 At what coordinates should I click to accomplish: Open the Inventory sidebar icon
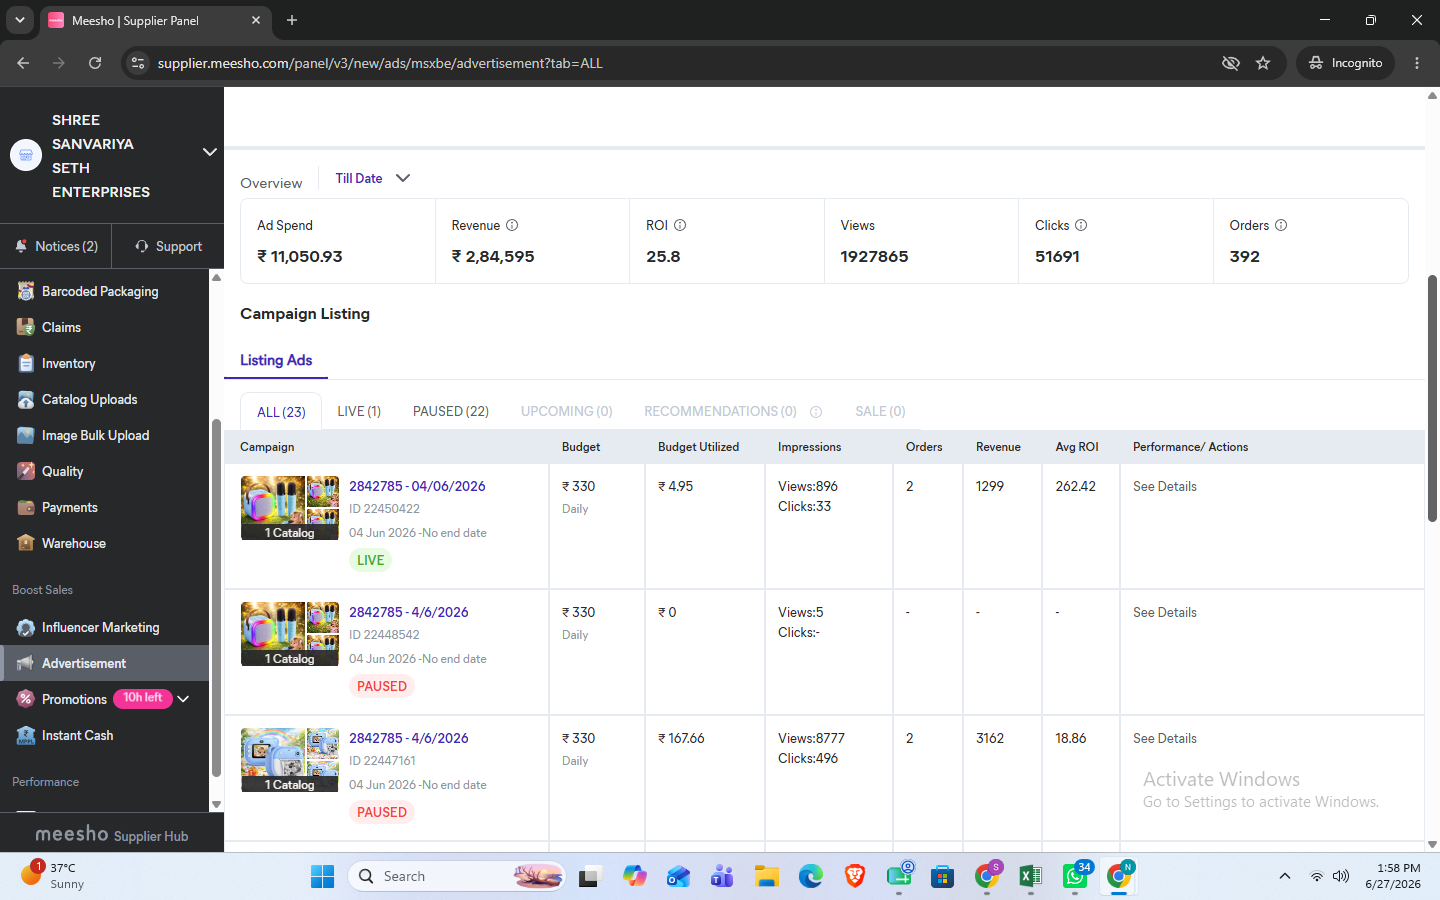coord(26,363)
